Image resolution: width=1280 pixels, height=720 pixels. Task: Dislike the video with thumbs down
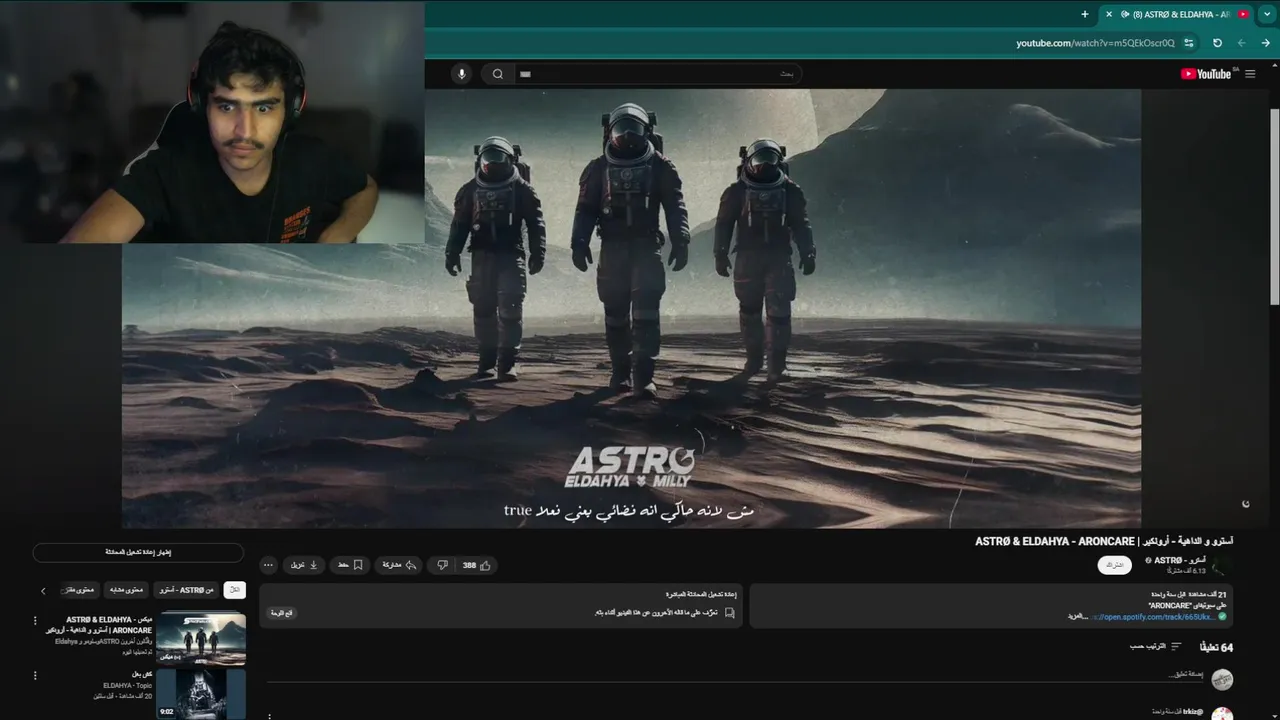coord(442,565)
